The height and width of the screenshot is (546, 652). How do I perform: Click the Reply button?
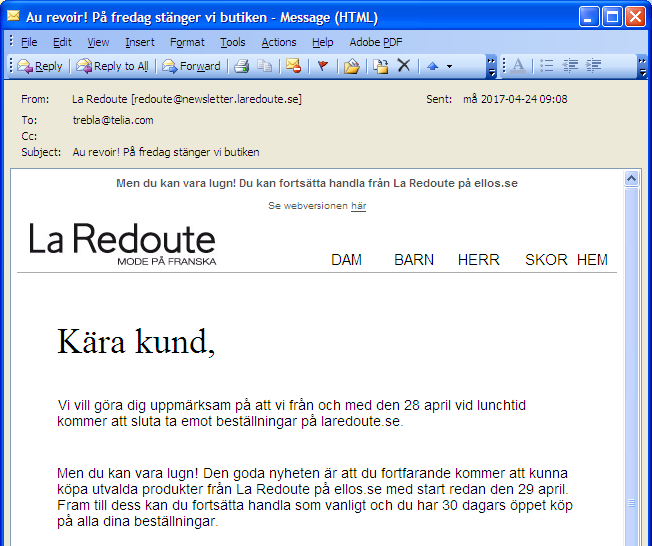coord(40,66)
